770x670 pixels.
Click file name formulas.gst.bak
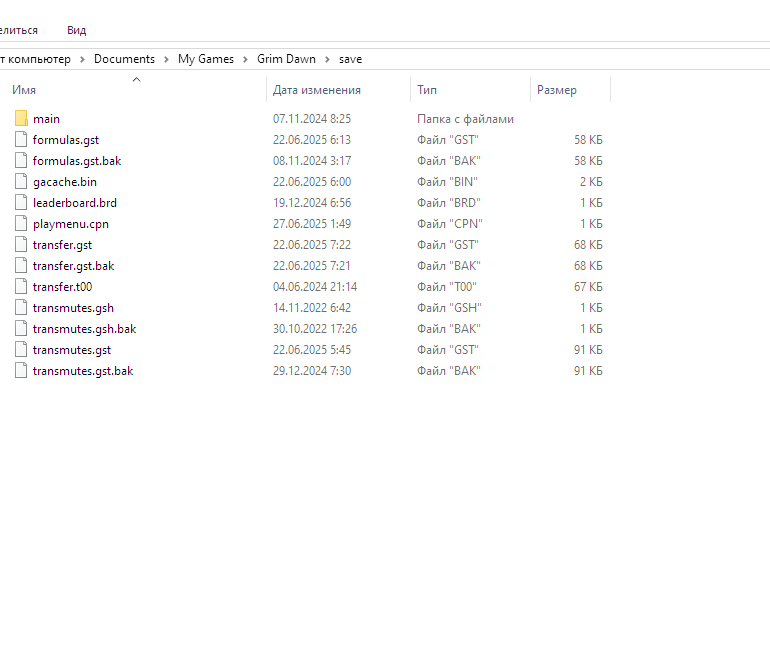[x=77, y=161]
